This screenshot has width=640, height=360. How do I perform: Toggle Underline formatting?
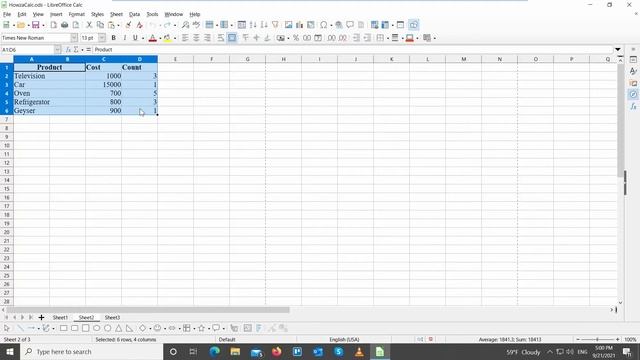[x=135, y=38]
